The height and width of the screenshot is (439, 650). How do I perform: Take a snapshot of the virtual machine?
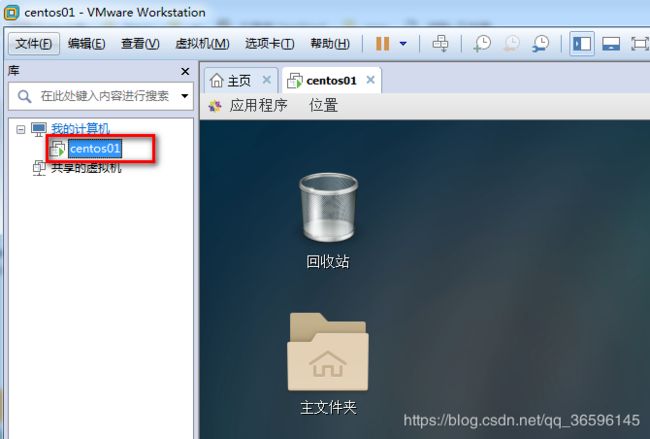[x=482, y=44]
